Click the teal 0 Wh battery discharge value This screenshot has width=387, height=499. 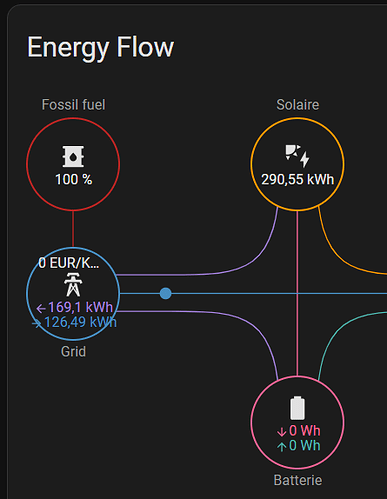pos(305,446)
